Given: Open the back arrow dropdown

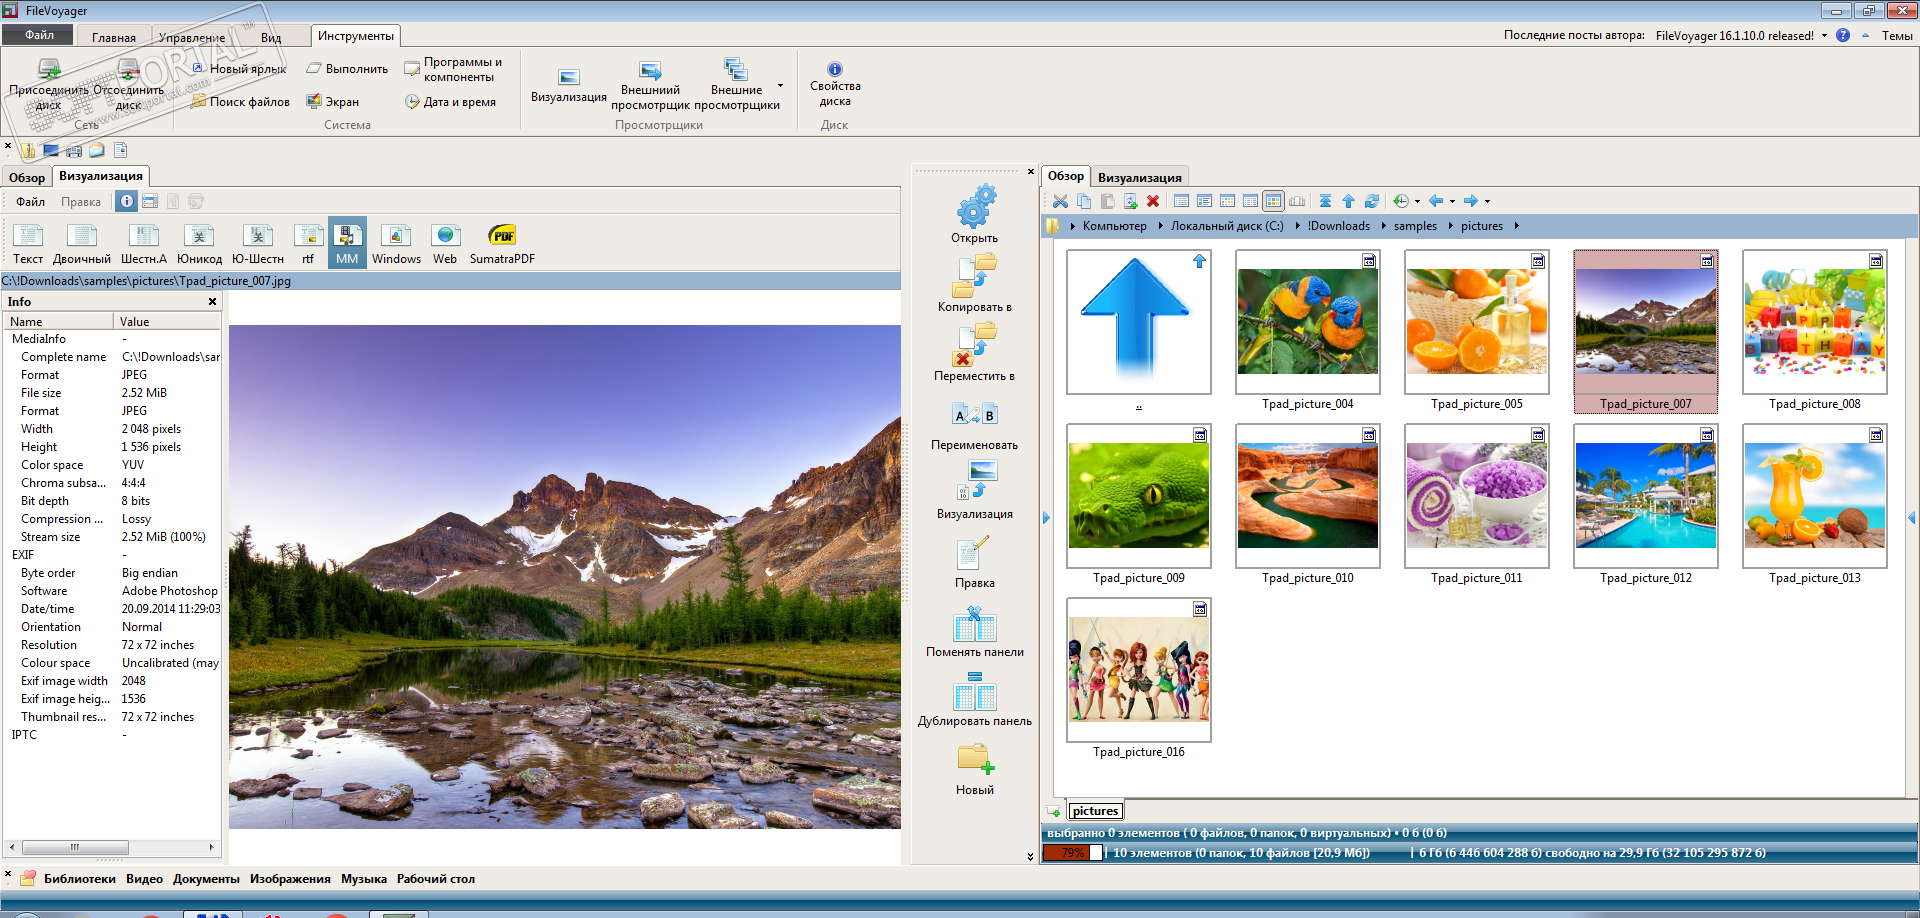Looking at the screenshot, I should [x=1452, y=202].
